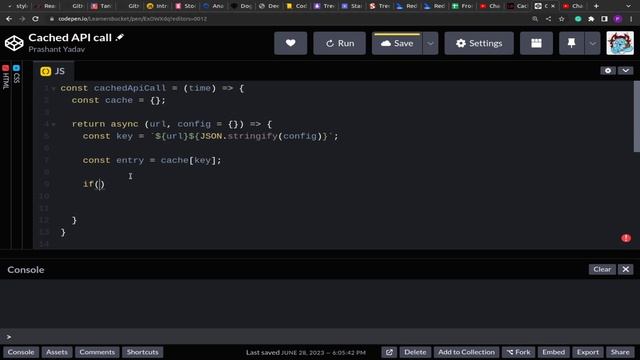640x360 pixels.
Task: Add pen to Collection
Action: 466,352
